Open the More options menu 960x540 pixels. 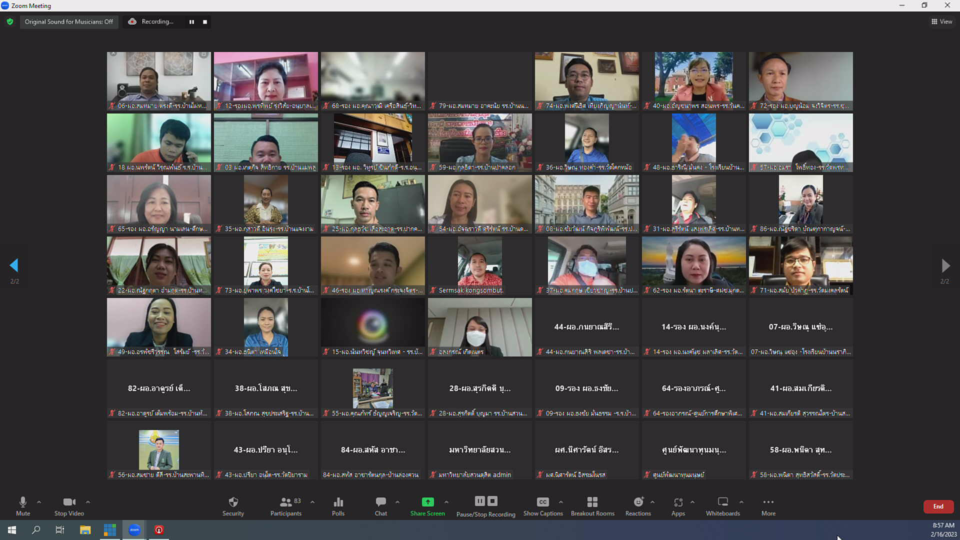pyautogui.click(x=768, y=505)
